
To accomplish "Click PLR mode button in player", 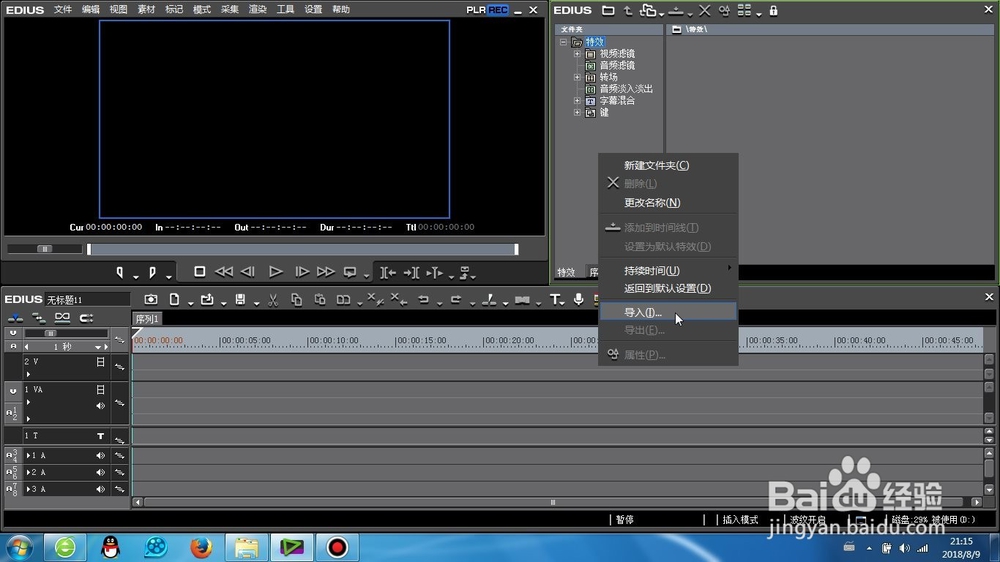I will click(476, 10).
